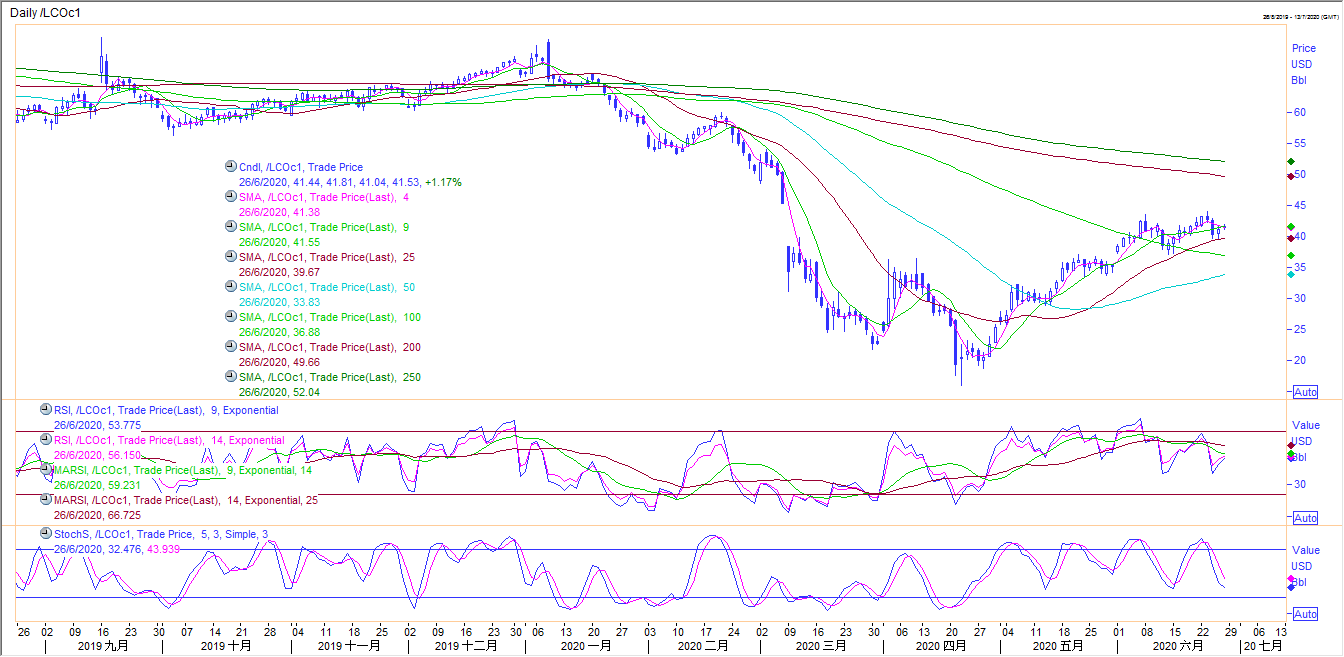
Task: Click the 20 七月 month label on time axis
Action: click(x=1262, y=646)
